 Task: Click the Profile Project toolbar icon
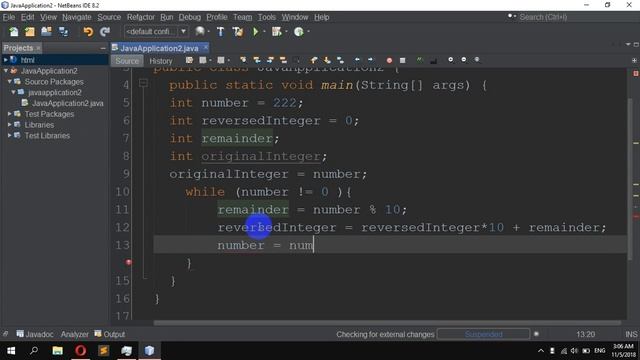pyautogui.click(x=299, y=31)
